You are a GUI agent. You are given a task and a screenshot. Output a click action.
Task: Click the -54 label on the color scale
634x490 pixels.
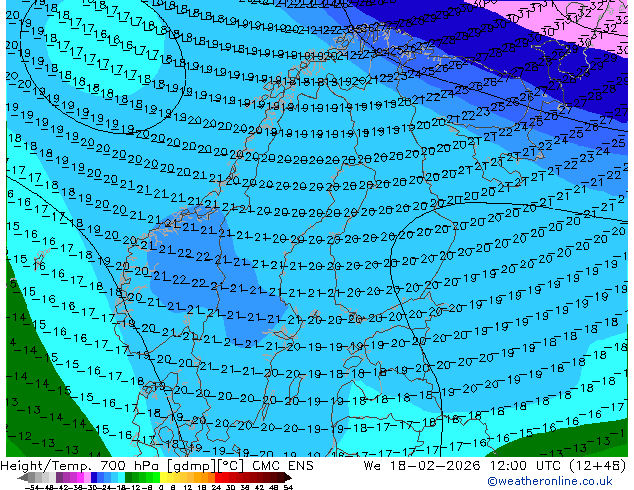[31, 487]
